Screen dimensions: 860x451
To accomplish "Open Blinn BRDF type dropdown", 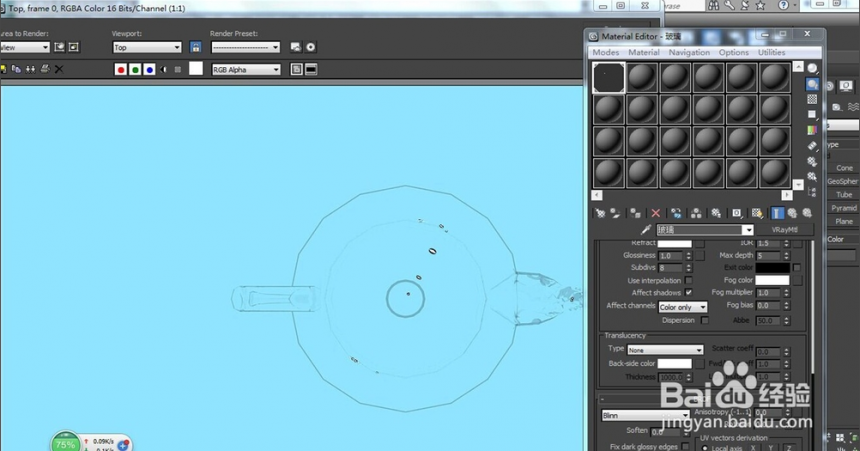I will (645, 415).
